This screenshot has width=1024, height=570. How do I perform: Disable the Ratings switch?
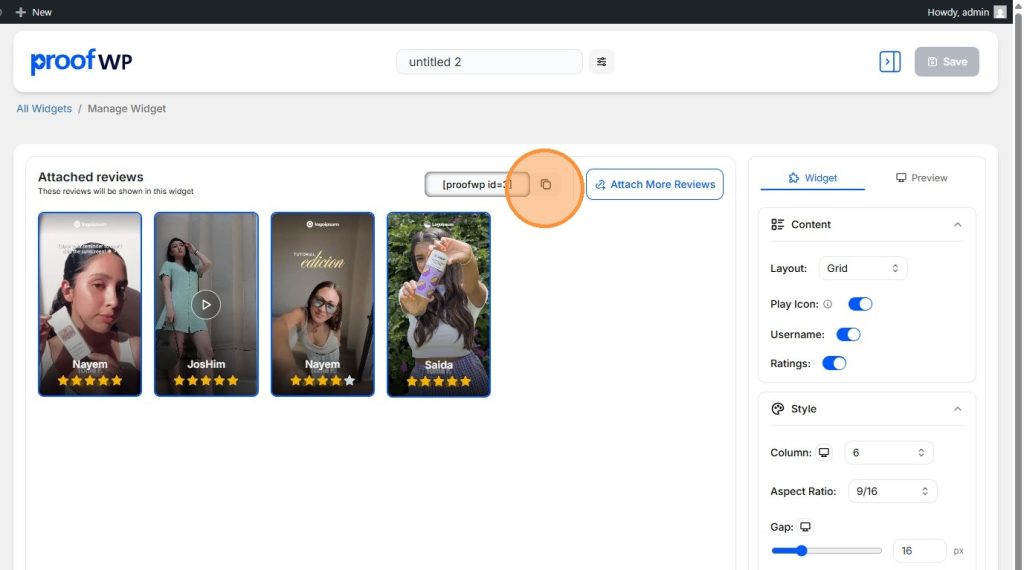[x=834, y=363]
